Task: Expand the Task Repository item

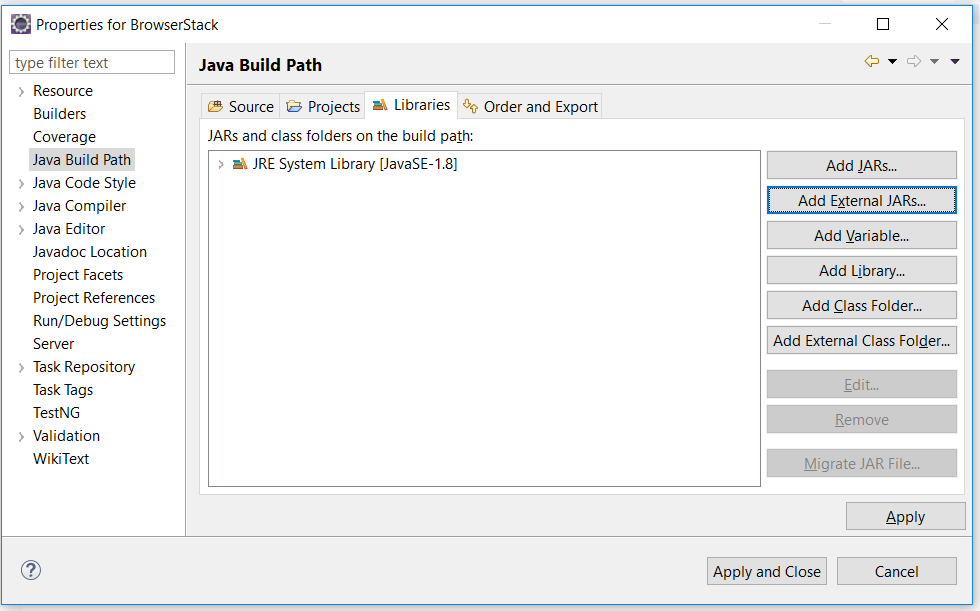Action: click(x=21, y=368)
